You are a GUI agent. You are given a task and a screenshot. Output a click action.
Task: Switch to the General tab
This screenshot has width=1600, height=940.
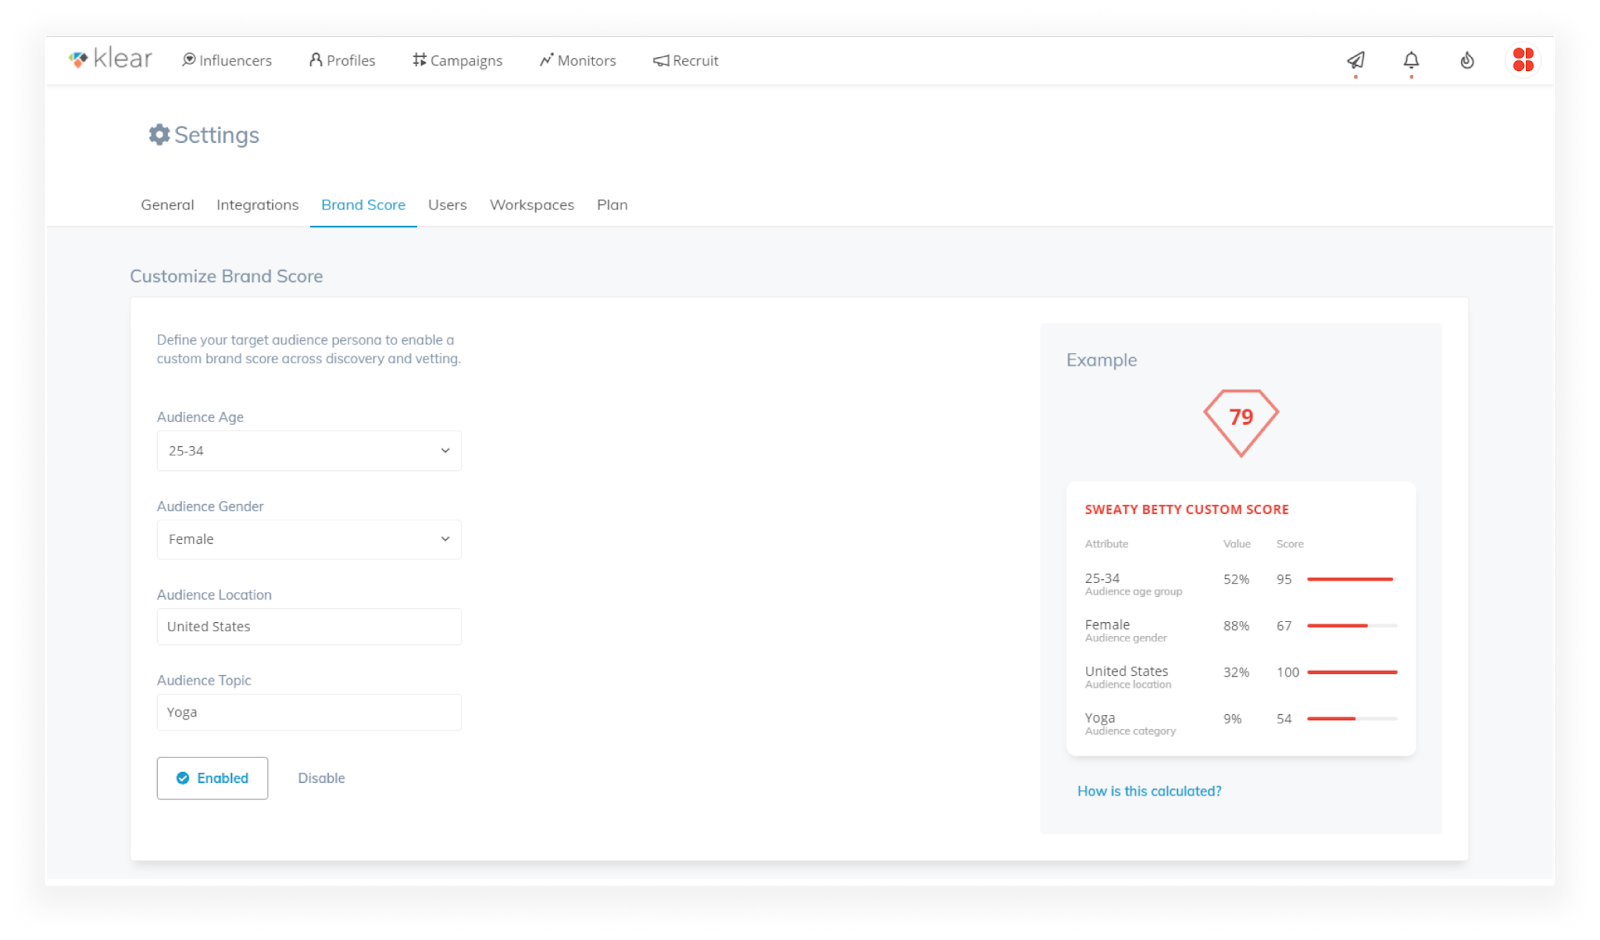167,204
